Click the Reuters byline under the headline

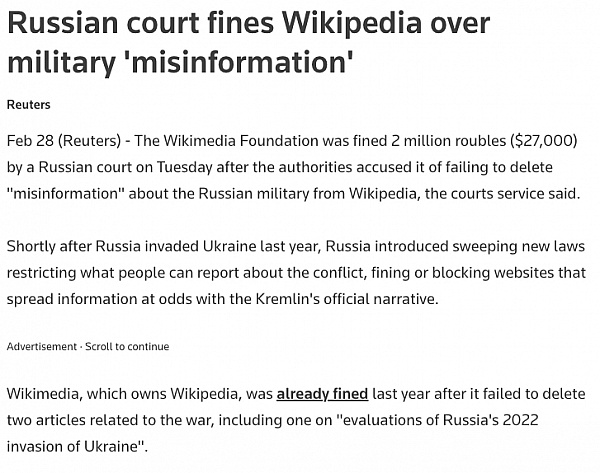point(29,104)
